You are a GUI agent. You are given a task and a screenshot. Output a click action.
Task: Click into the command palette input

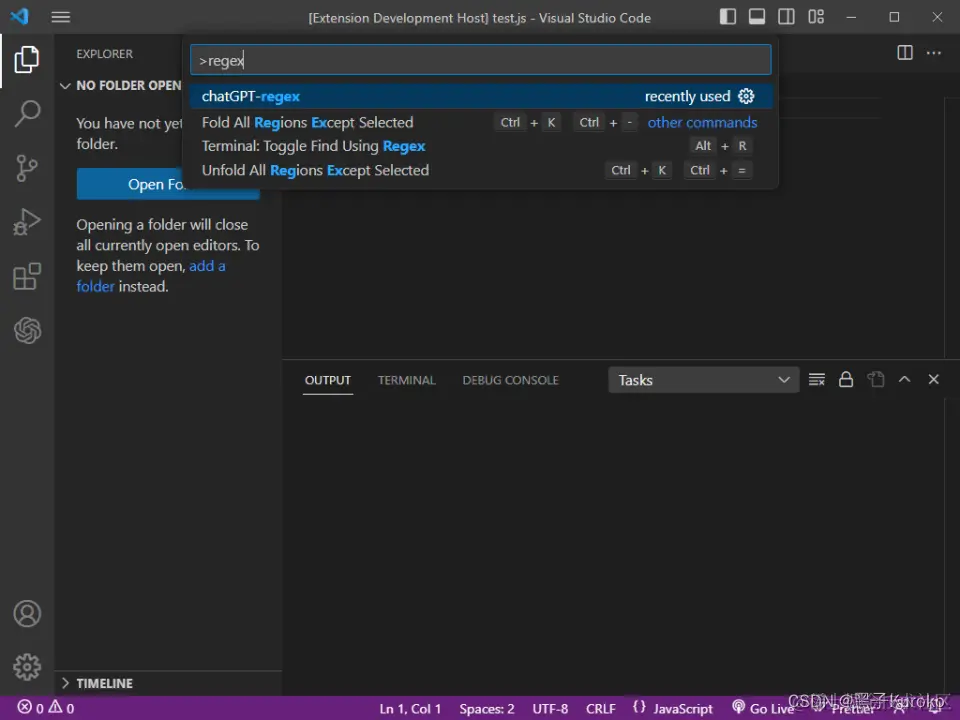coord(481,60)
